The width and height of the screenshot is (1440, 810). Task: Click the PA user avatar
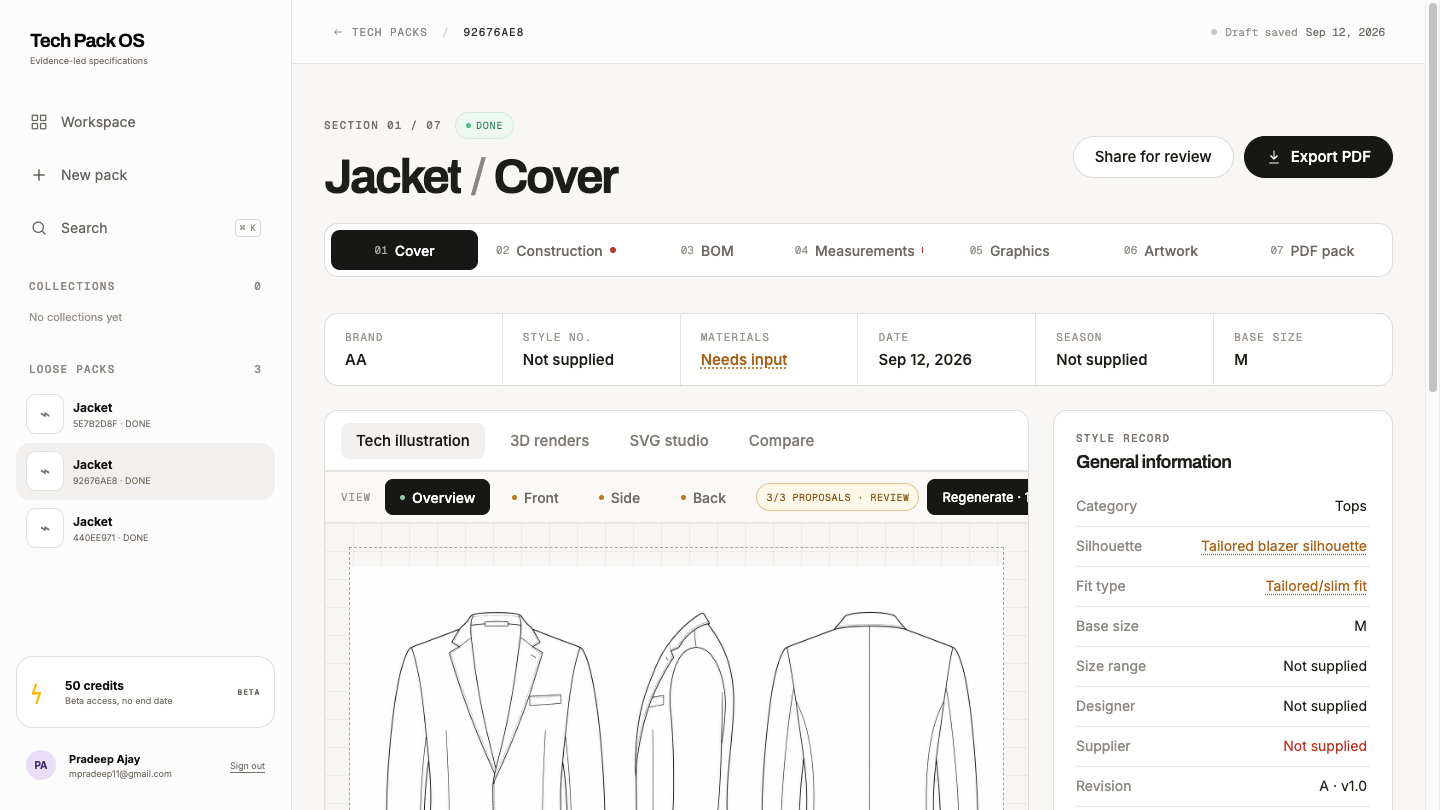click(x=41, y=765)
